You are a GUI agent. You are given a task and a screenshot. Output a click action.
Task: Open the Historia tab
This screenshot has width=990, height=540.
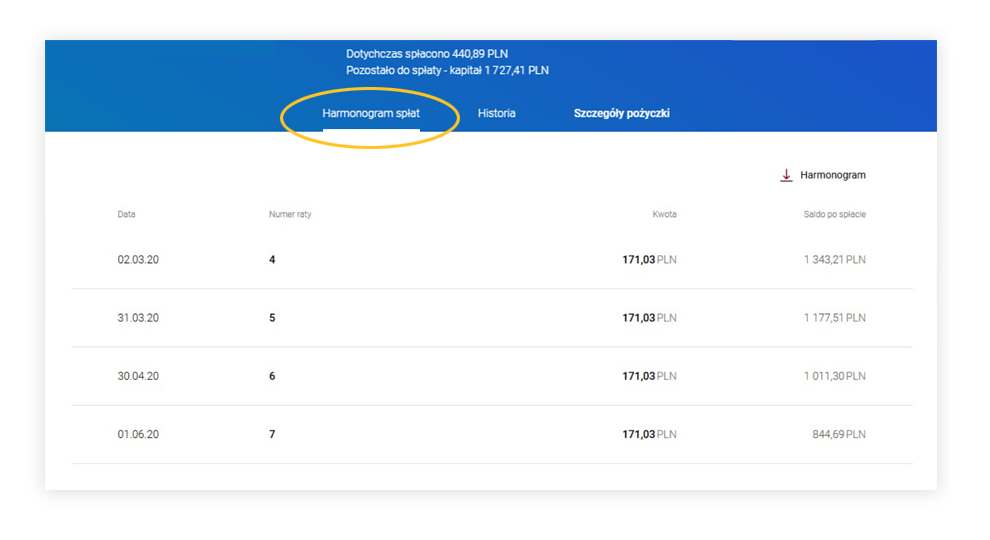click(x=496, y=114)
